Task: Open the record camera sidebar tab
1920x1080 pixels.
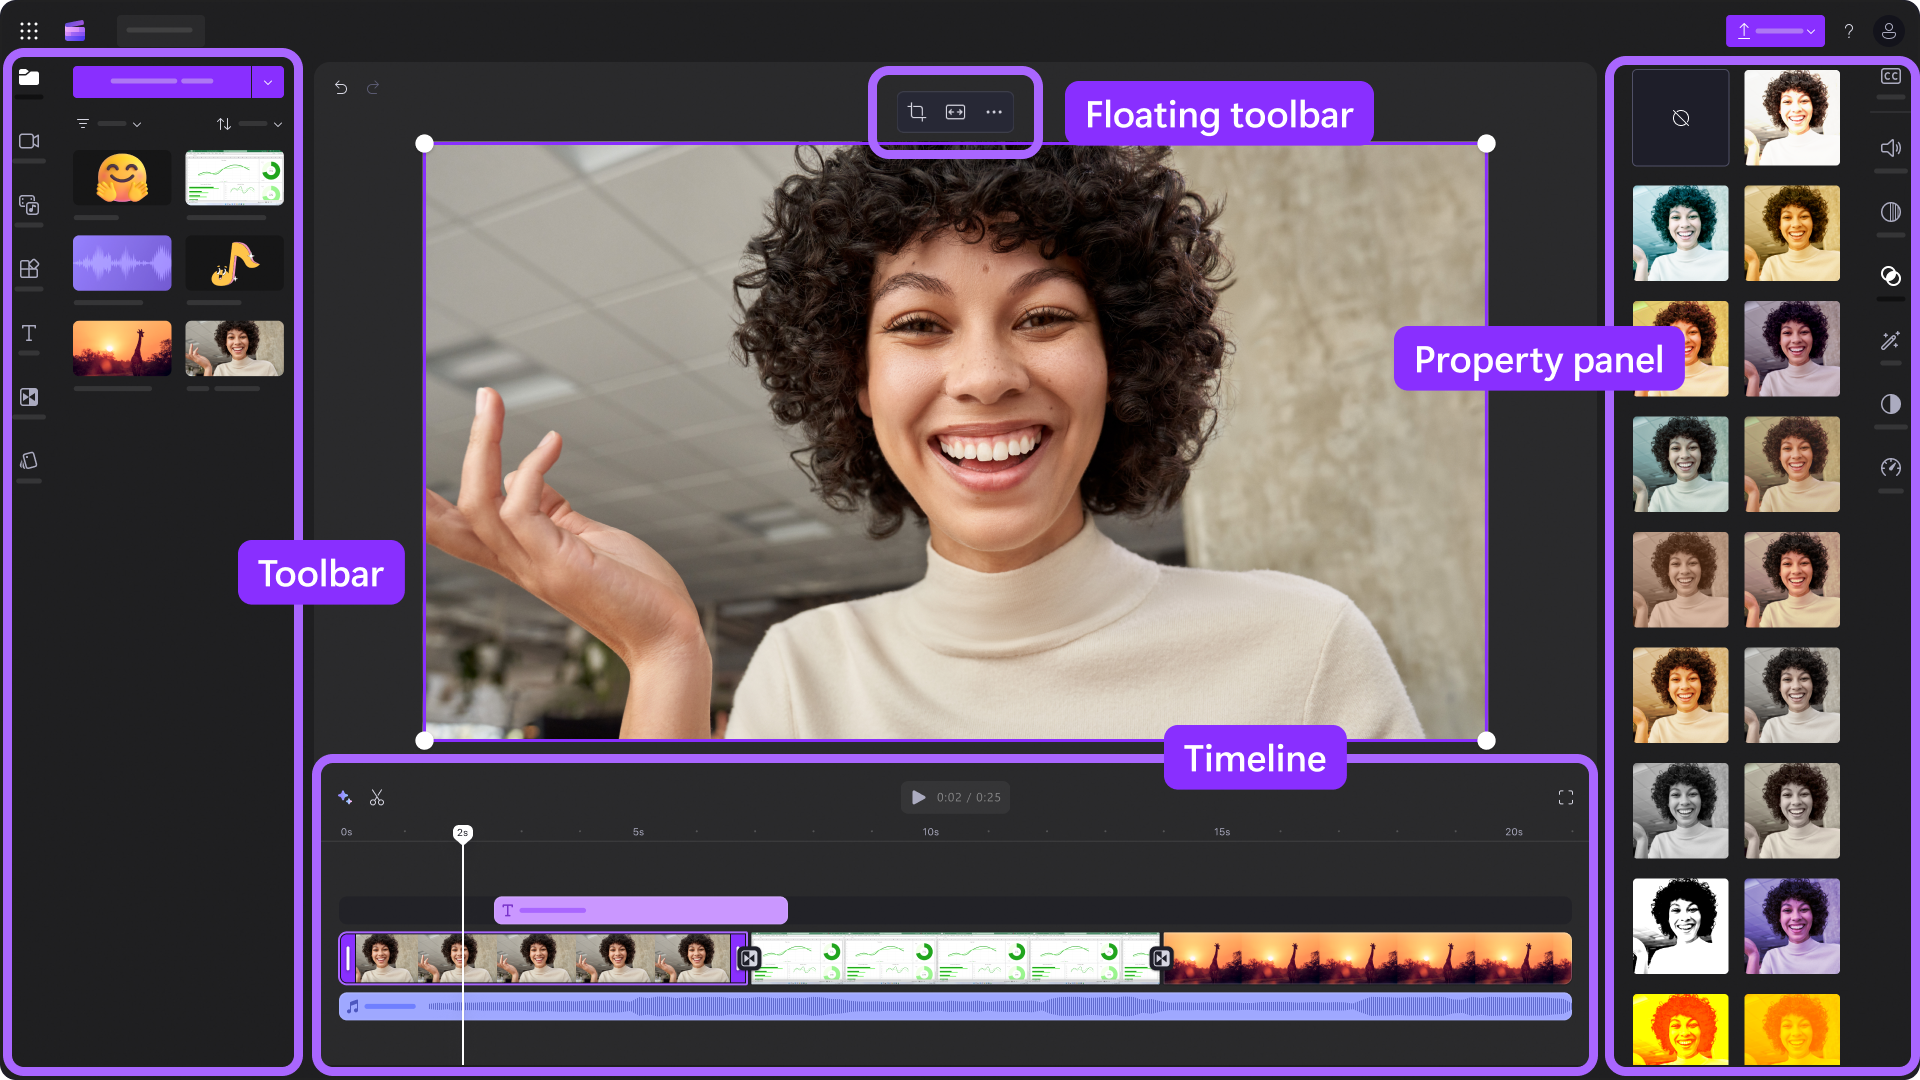Action: [29, 141]
